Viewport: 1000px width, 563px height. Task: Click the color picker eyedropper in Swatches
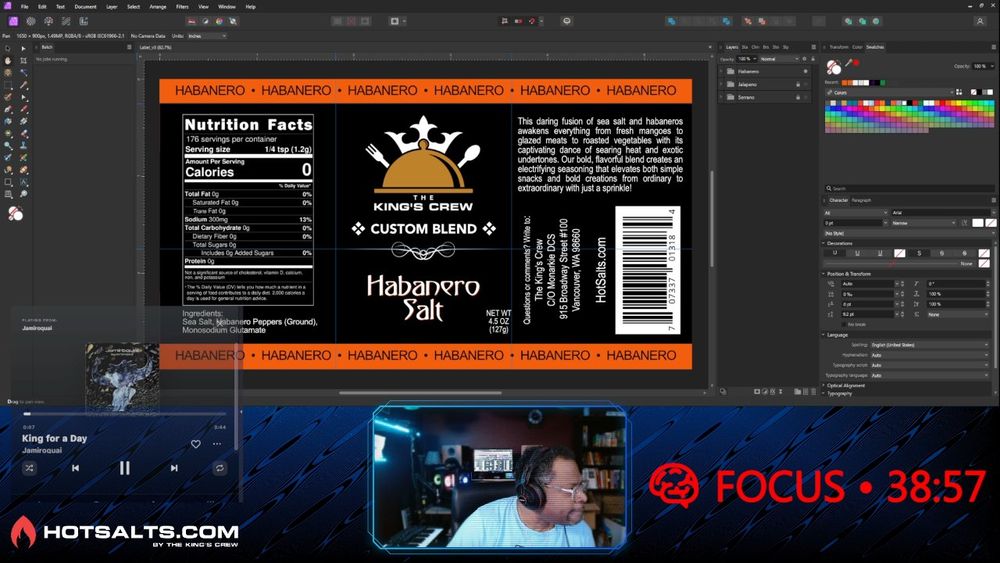[x=850, y=63]
